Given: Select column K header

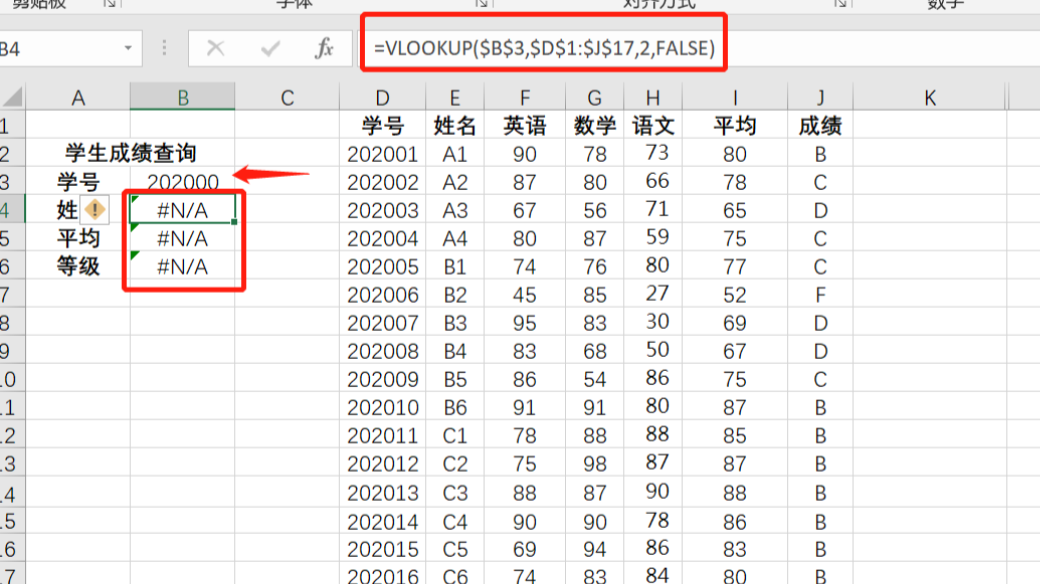Looking at the screenshot, I should tap(930, 98).
